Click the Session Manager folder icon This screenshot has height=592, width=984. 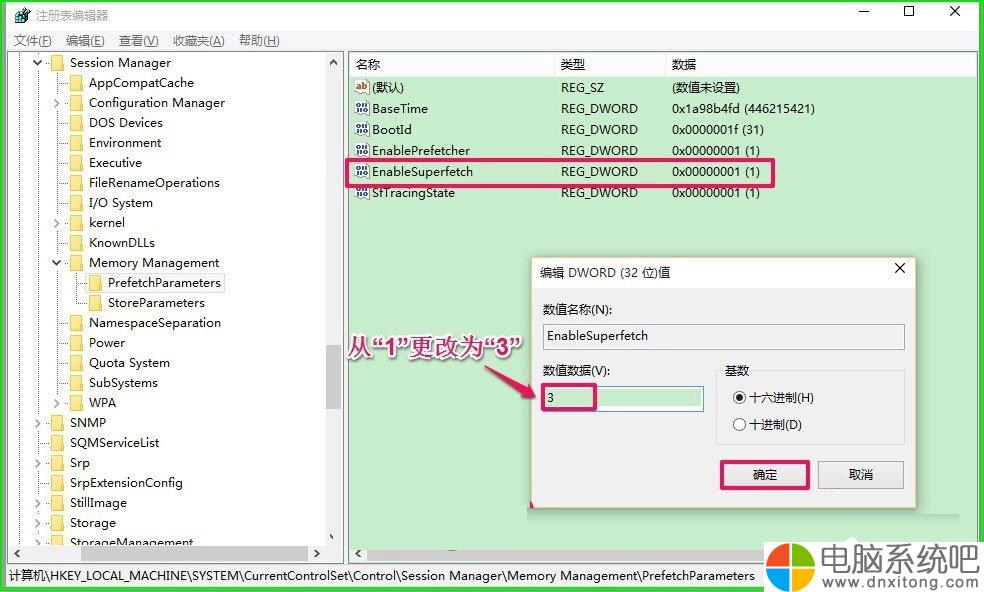57,62
